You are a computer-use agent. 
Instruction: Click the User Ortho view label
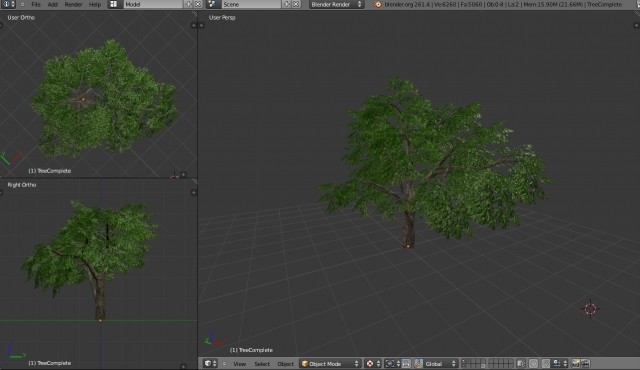coord(21,18)
